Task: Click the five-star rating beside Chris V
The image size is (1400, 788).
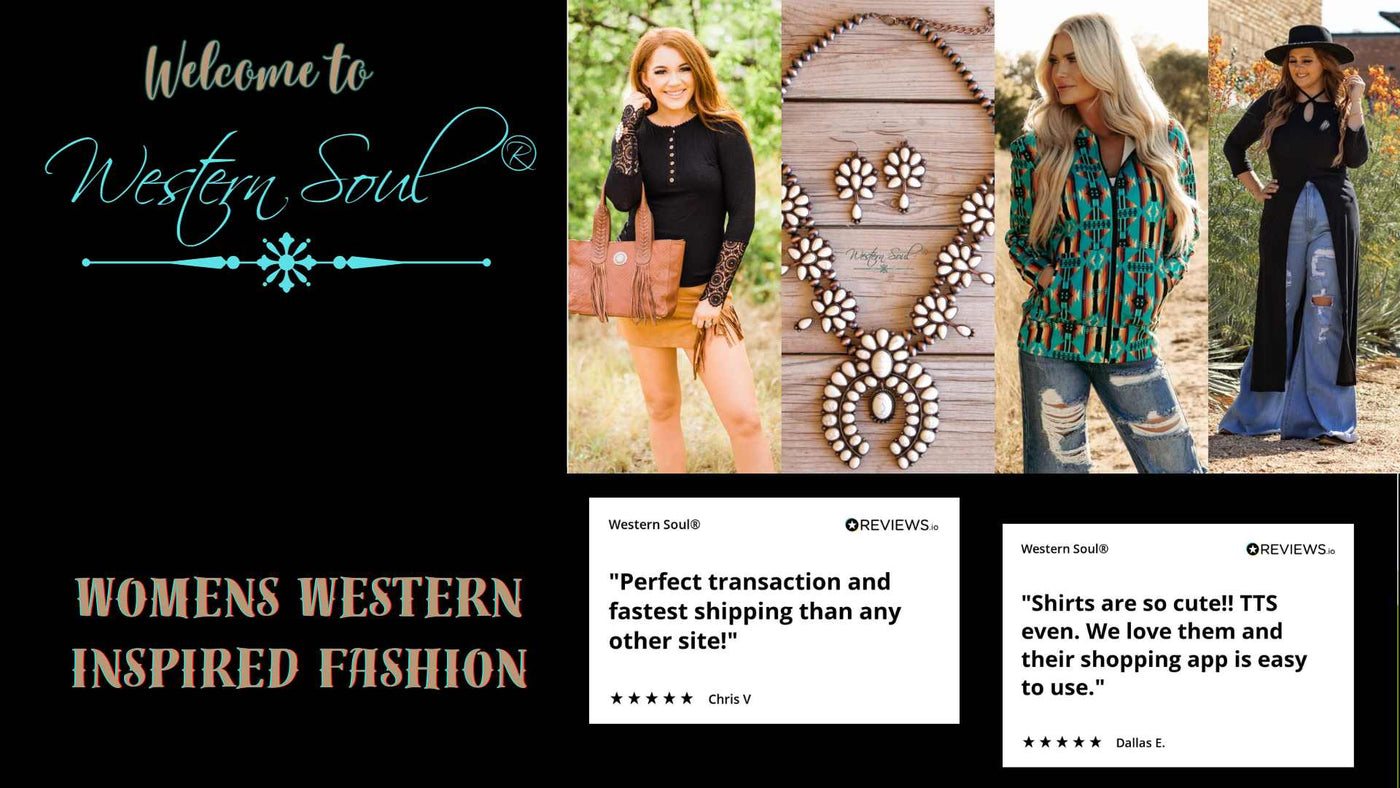Action: (651, 698)
